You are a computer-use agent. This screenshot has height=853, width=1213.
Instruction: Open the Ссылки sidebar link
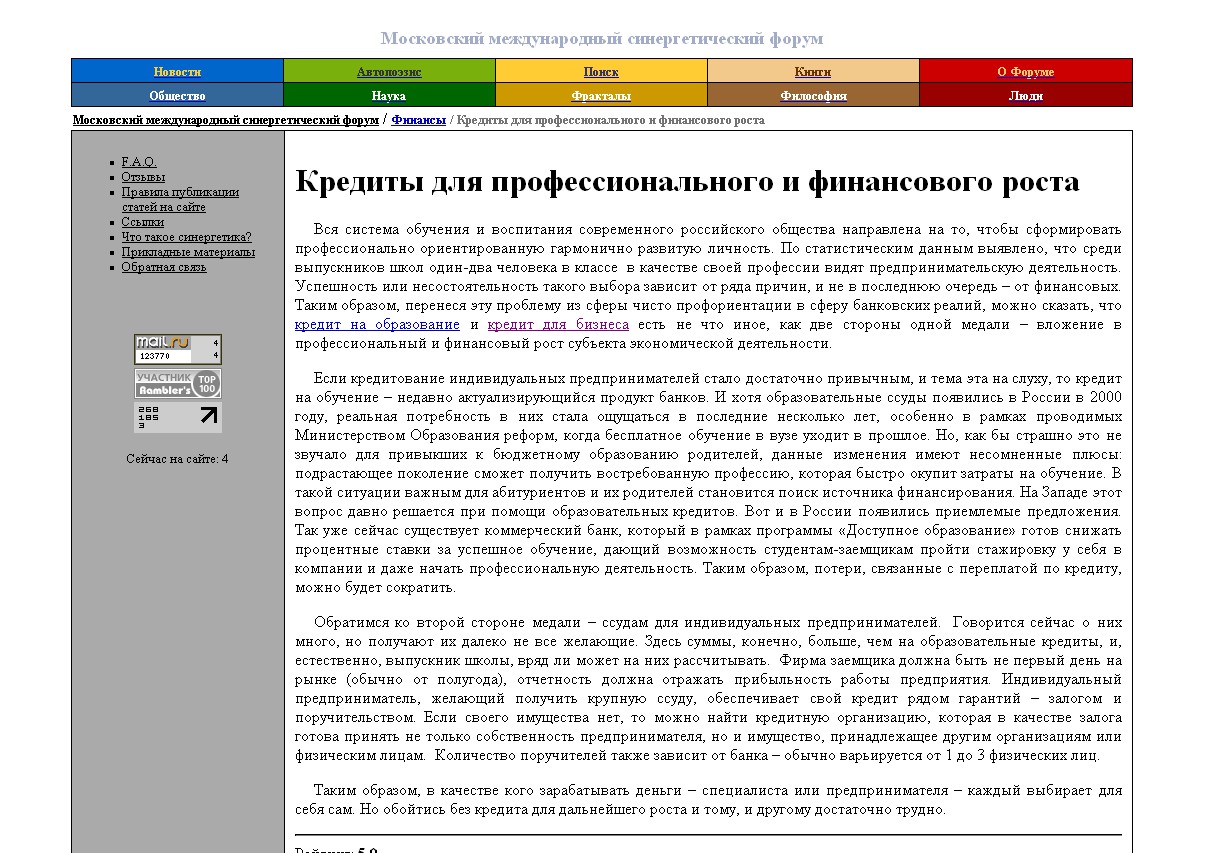tap(143, 222)
